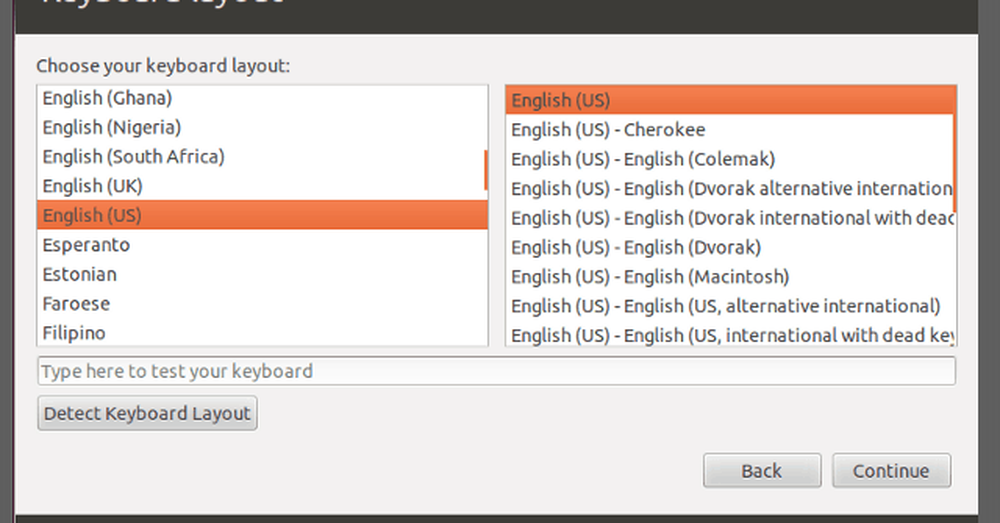
Task: Click the left list's orange scrollbar
Action: tap(485, 170)
